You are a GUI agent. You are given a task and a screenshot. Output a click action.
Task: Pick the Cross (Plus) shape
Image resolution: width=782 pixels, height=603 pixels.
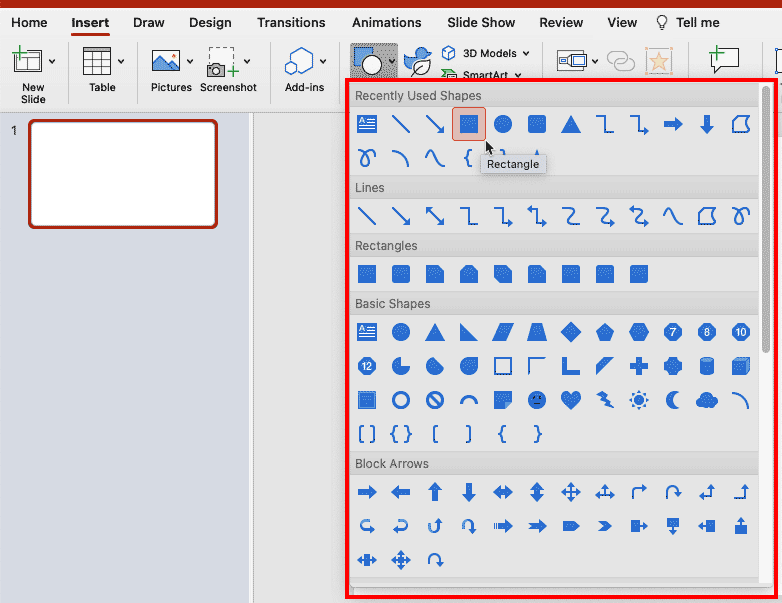639,366
